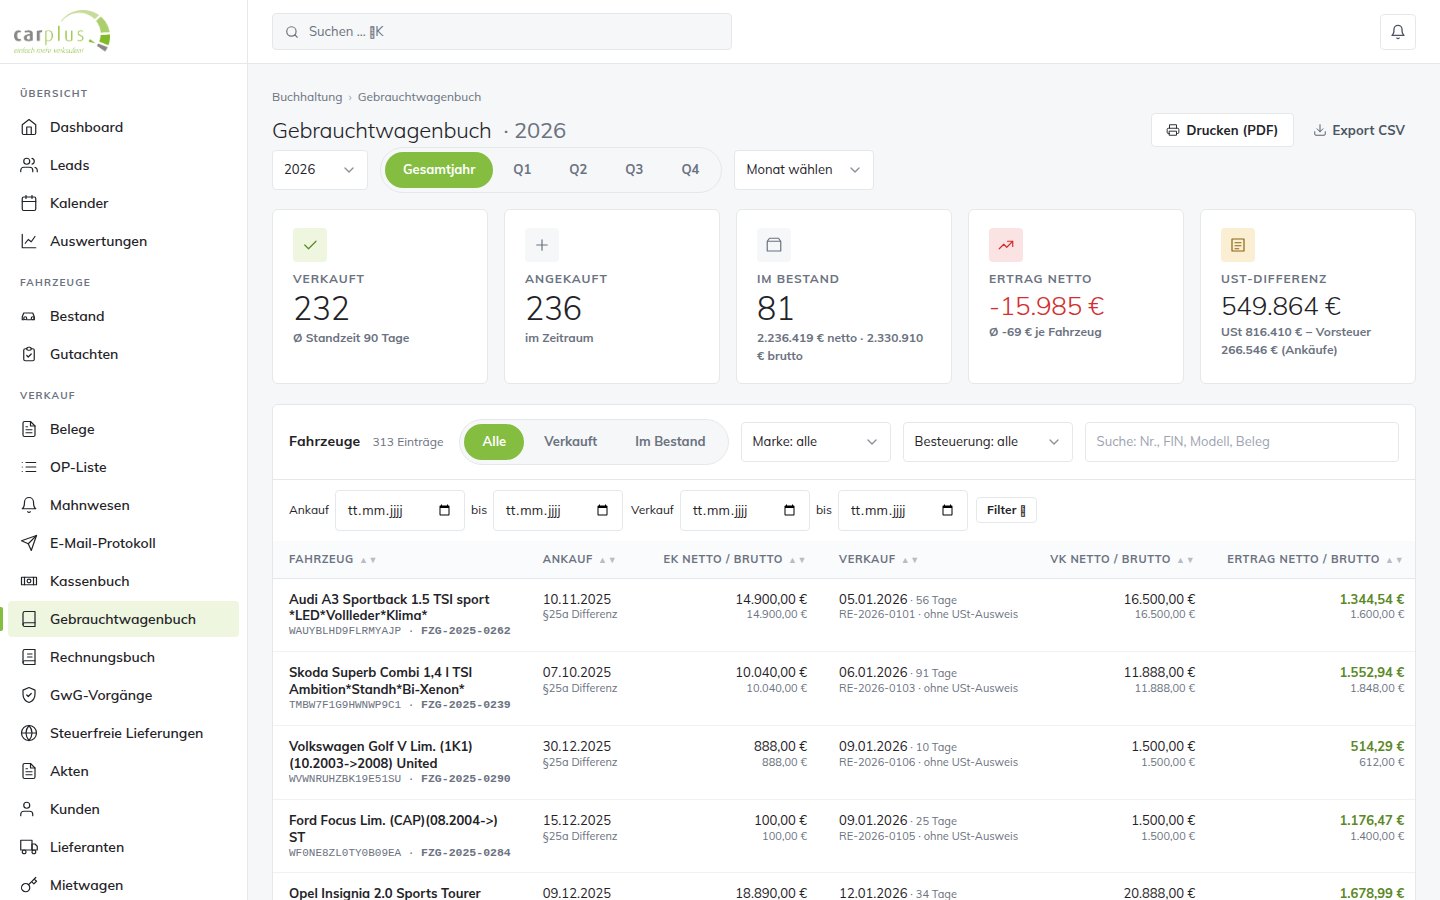
Task: Show Im Bestand vehicles only
Action: pyautogui.click(x=670, y=442)
